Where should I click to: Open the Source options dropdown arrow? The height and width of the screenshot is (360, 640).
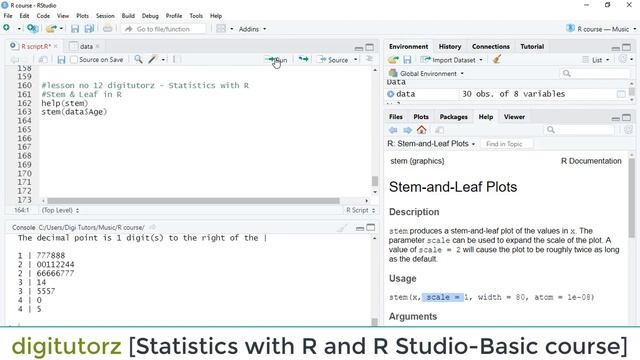tap(356, 60)
